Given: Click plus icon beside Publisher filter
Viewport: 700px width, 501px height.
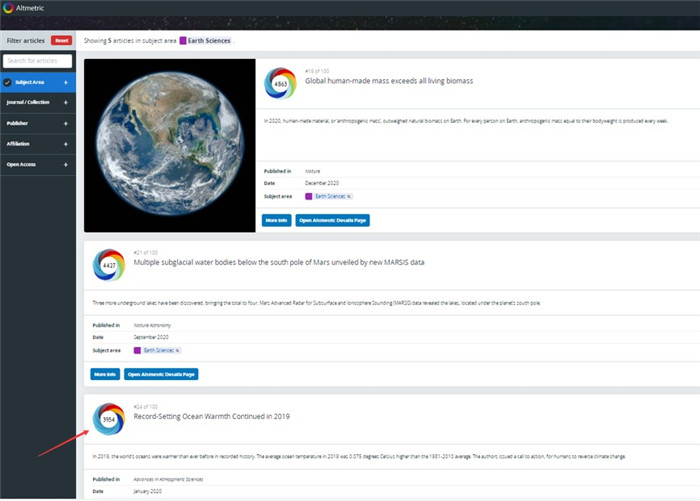Looking at the screenshot, I should click(66, 123).
